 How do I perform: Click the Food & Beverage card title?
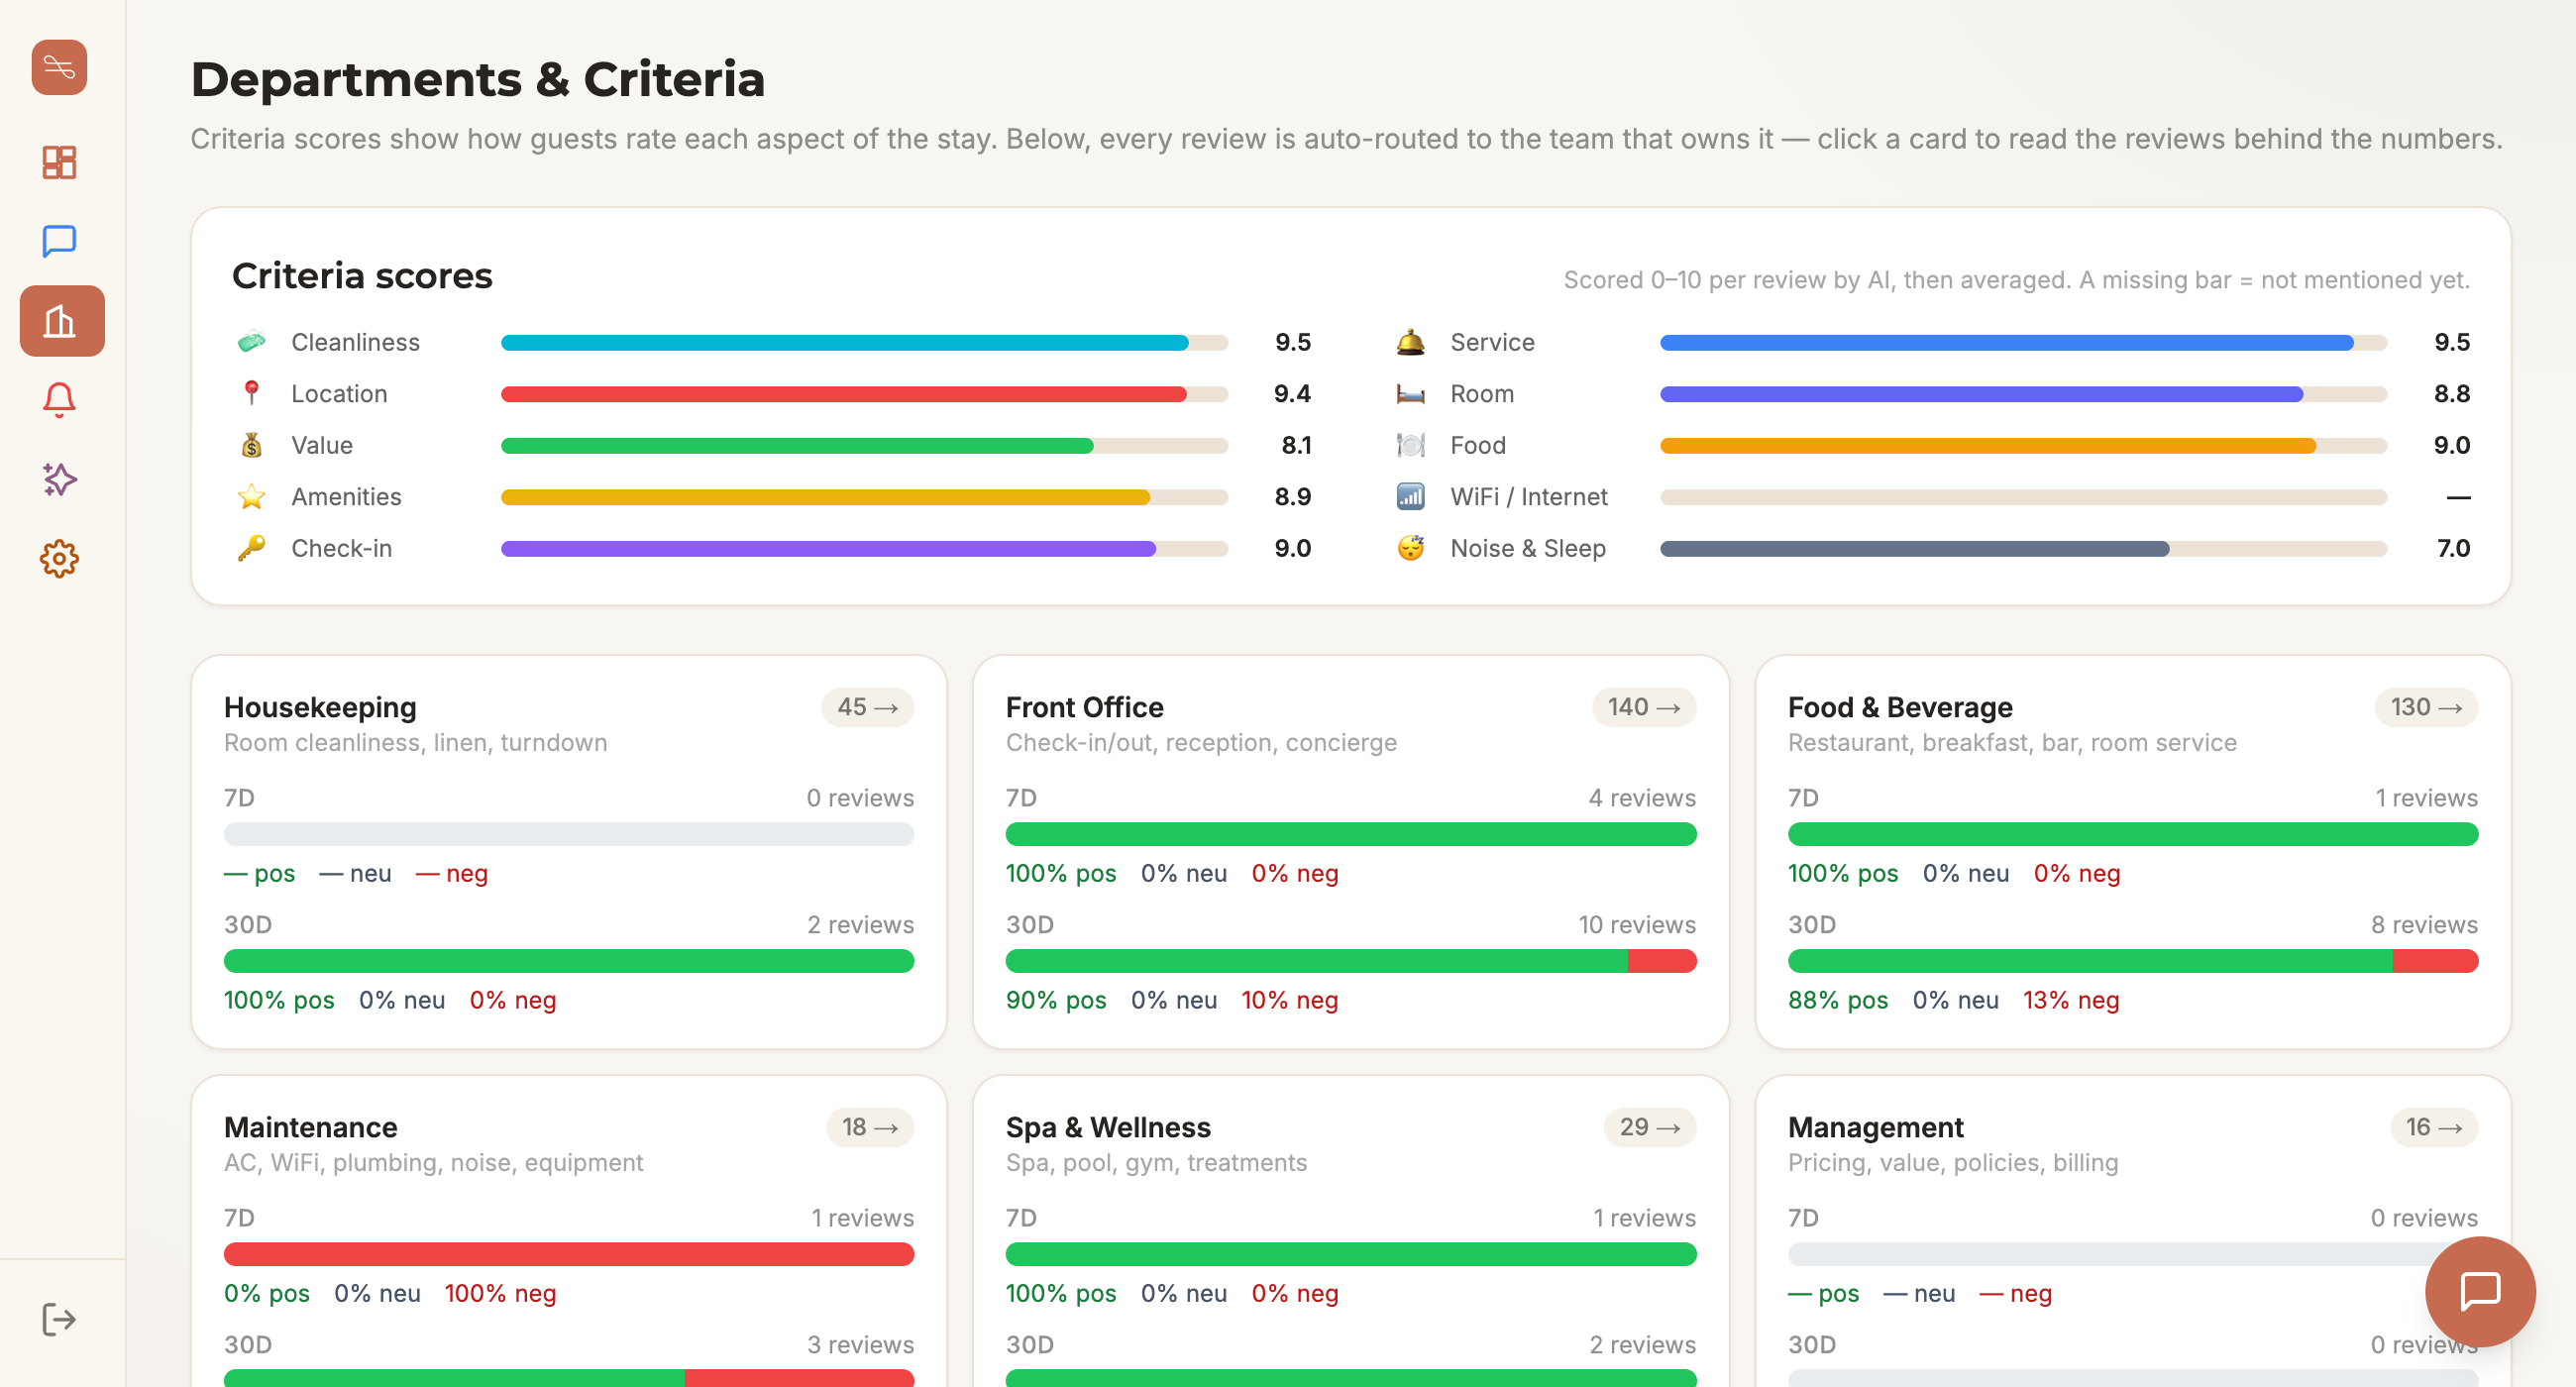coord(1900,707)
